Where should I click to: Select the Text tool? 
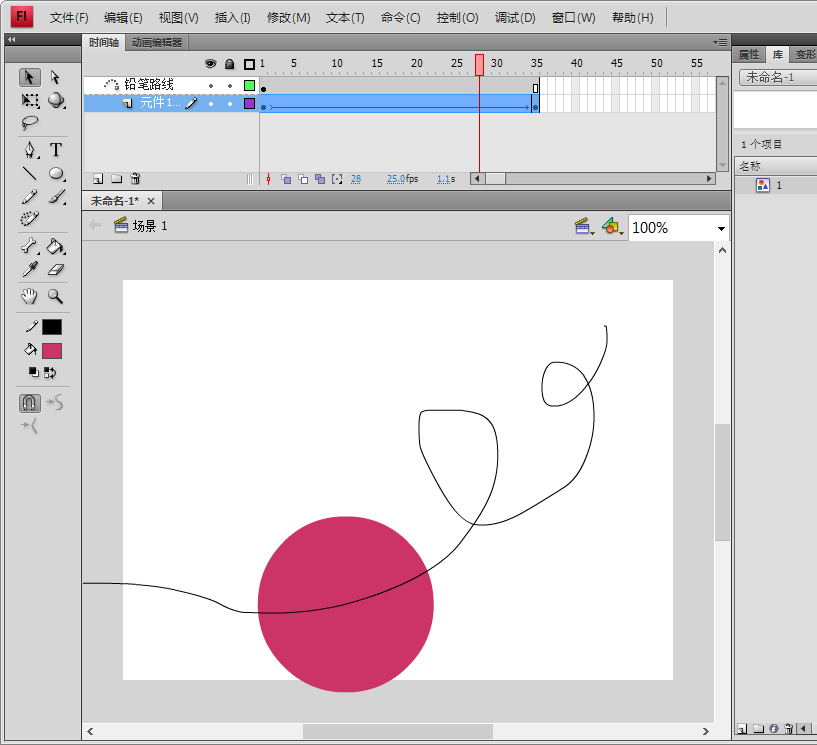tap(56, 150)
